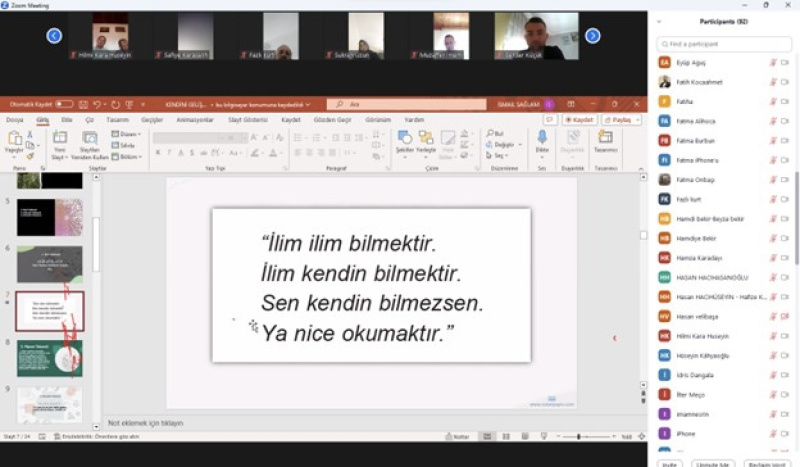Screen dimensions: 800x467
Task: Click the scissors cut icon
Action: (x=30, y=134)
